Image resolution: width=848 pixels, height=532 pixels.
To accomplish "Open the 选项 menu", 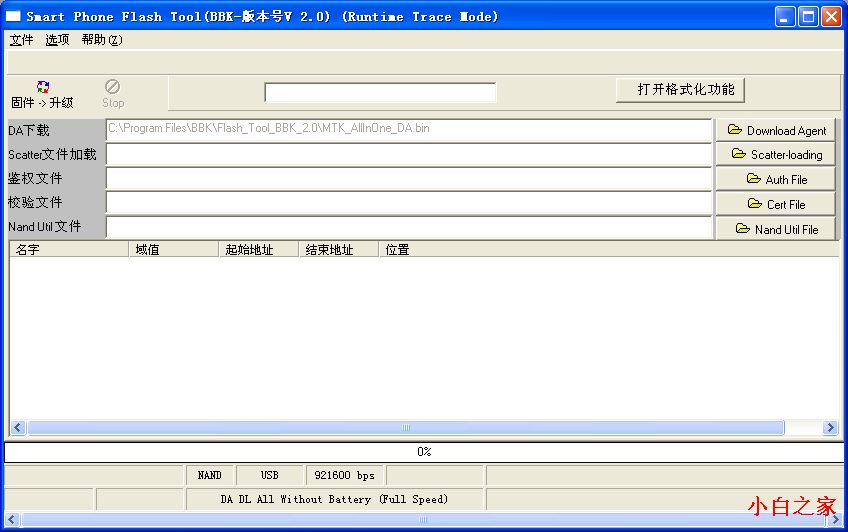I will coord(57,39).
